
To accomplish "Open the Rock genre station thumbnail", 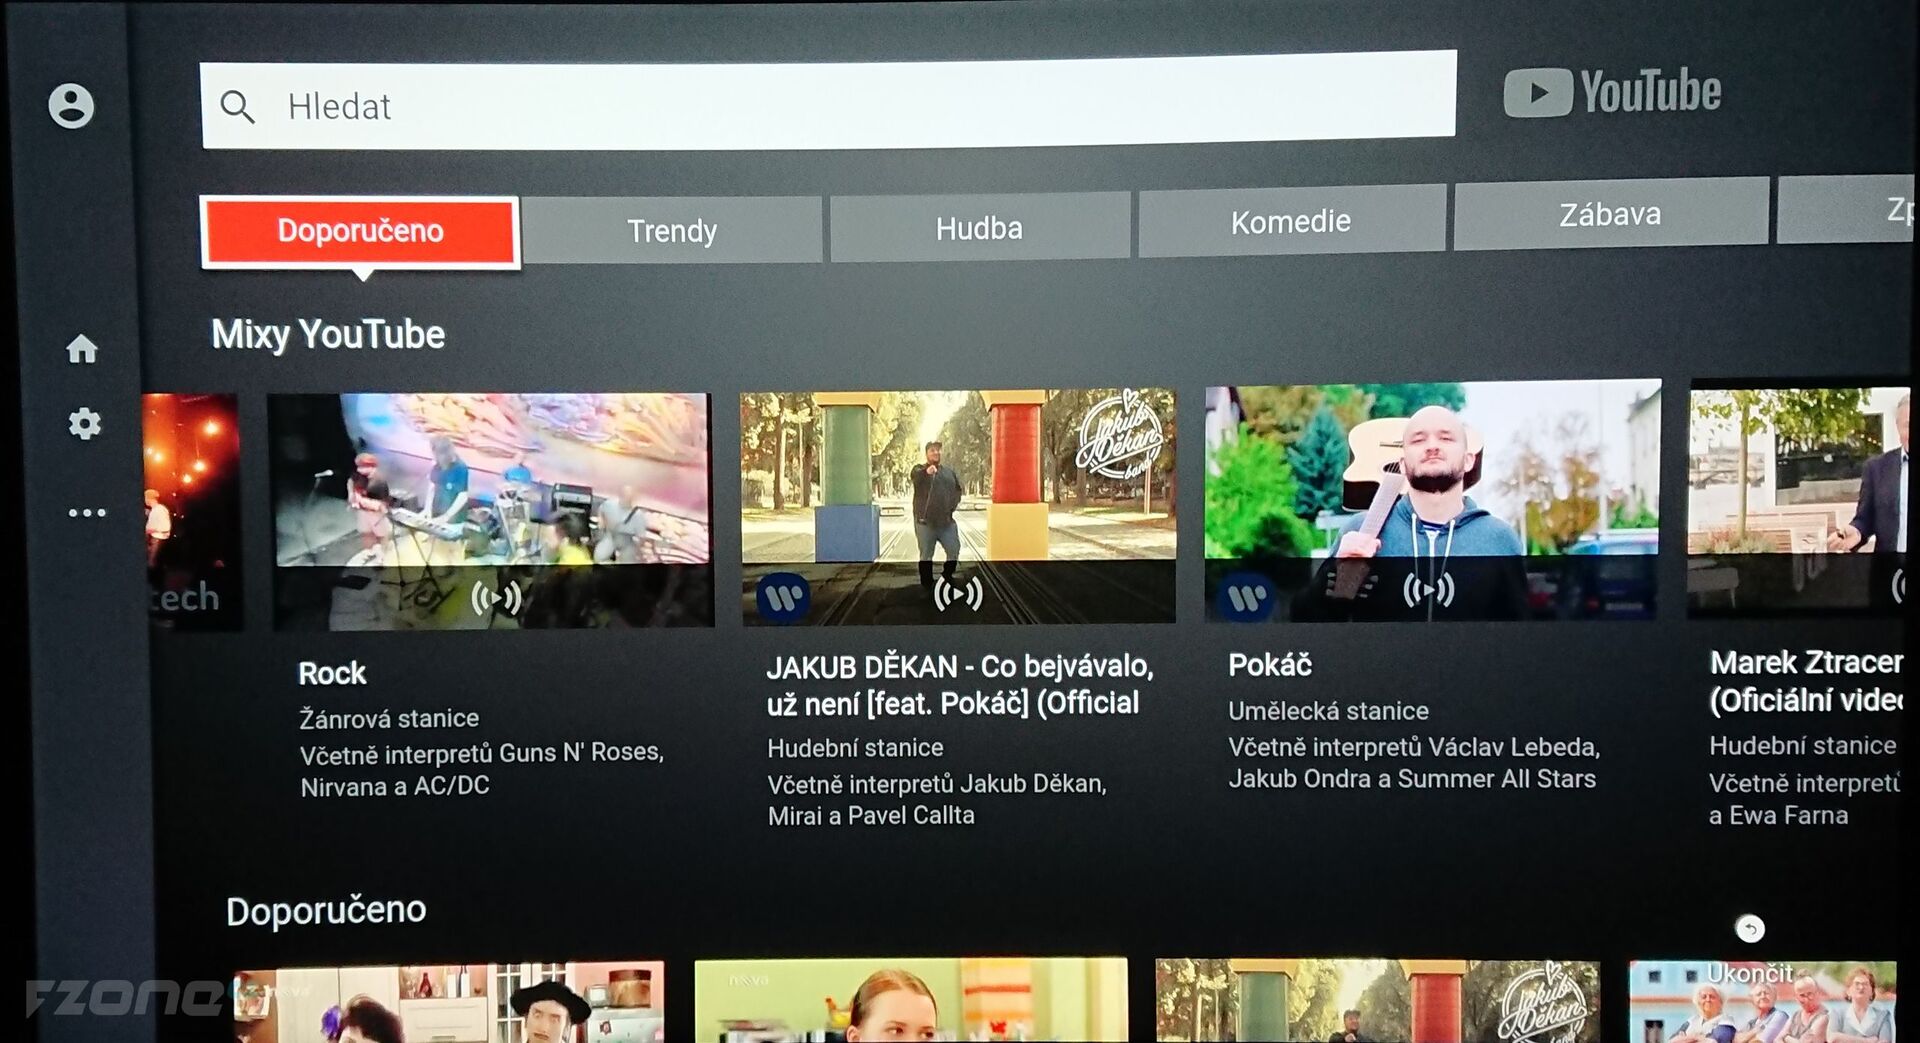I will click(x=492, y=510).
